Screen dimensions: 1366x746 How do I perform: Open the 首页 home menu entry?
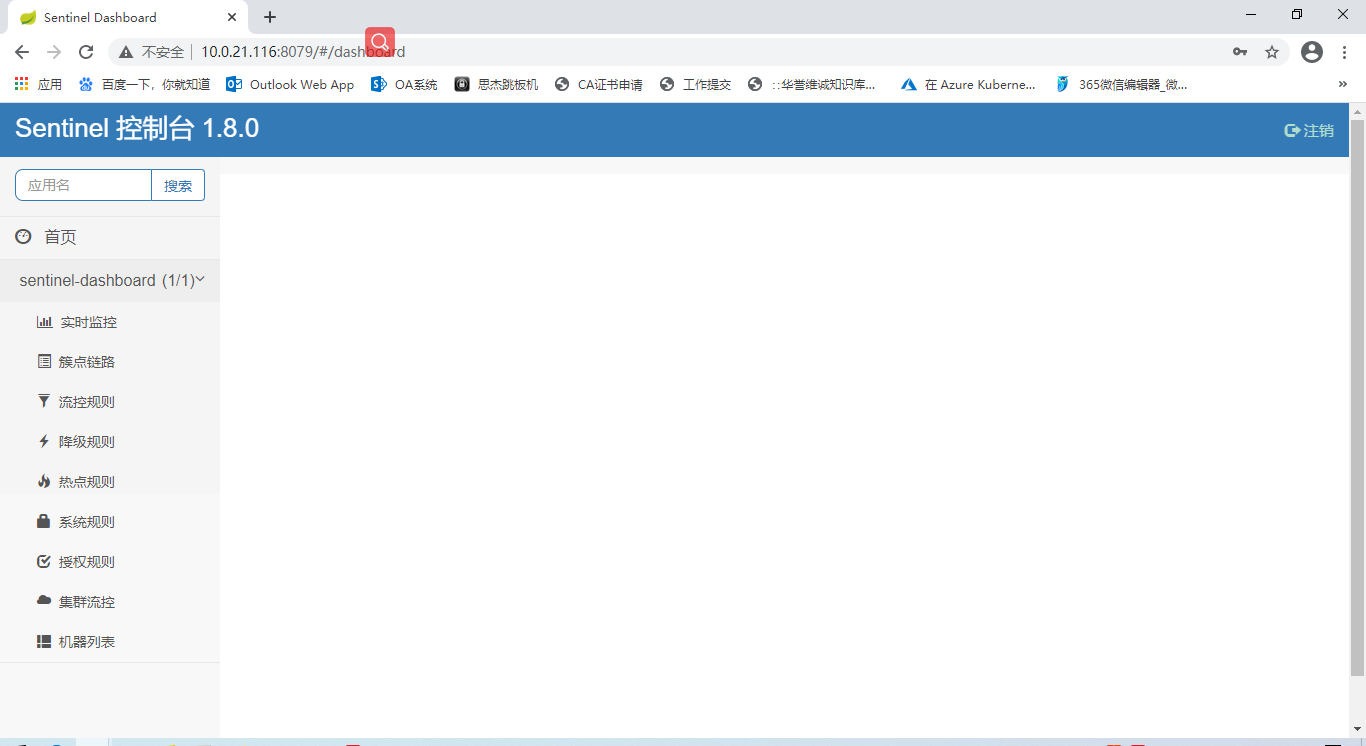pyautogui.click(x=59, y=236)
